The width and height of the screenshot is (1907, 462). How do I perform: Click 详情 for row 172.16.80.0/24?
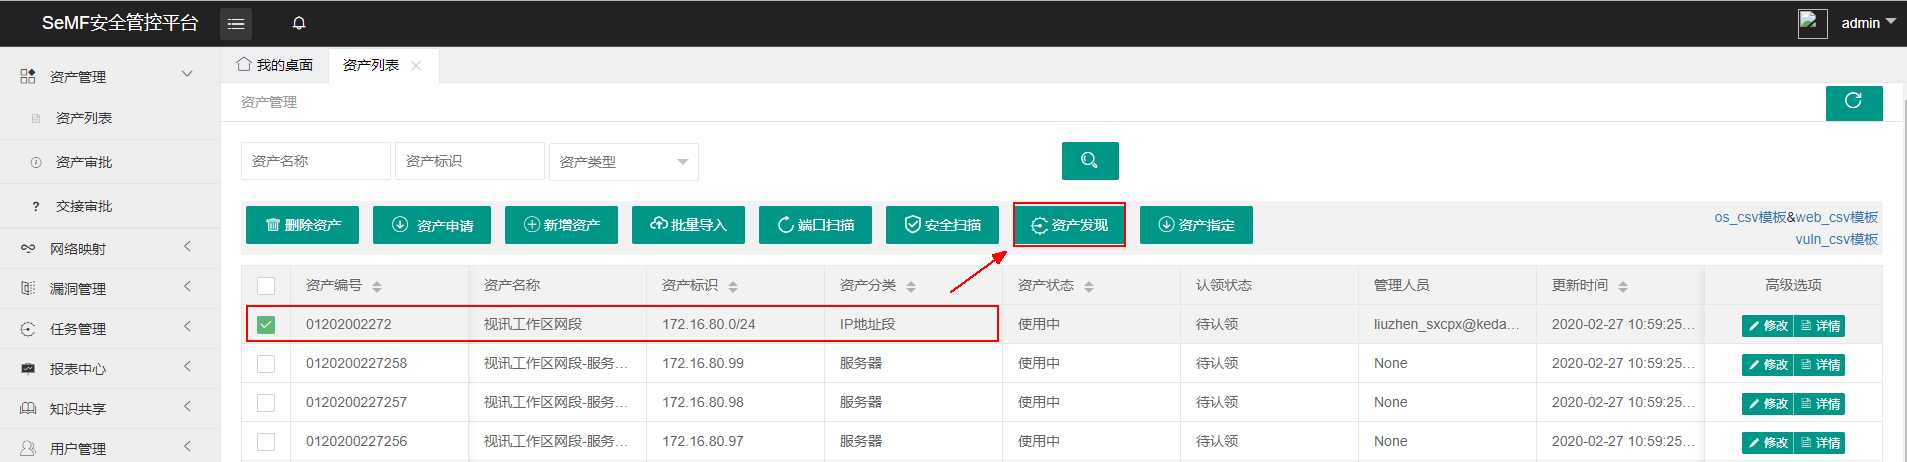coord(1820,326)
